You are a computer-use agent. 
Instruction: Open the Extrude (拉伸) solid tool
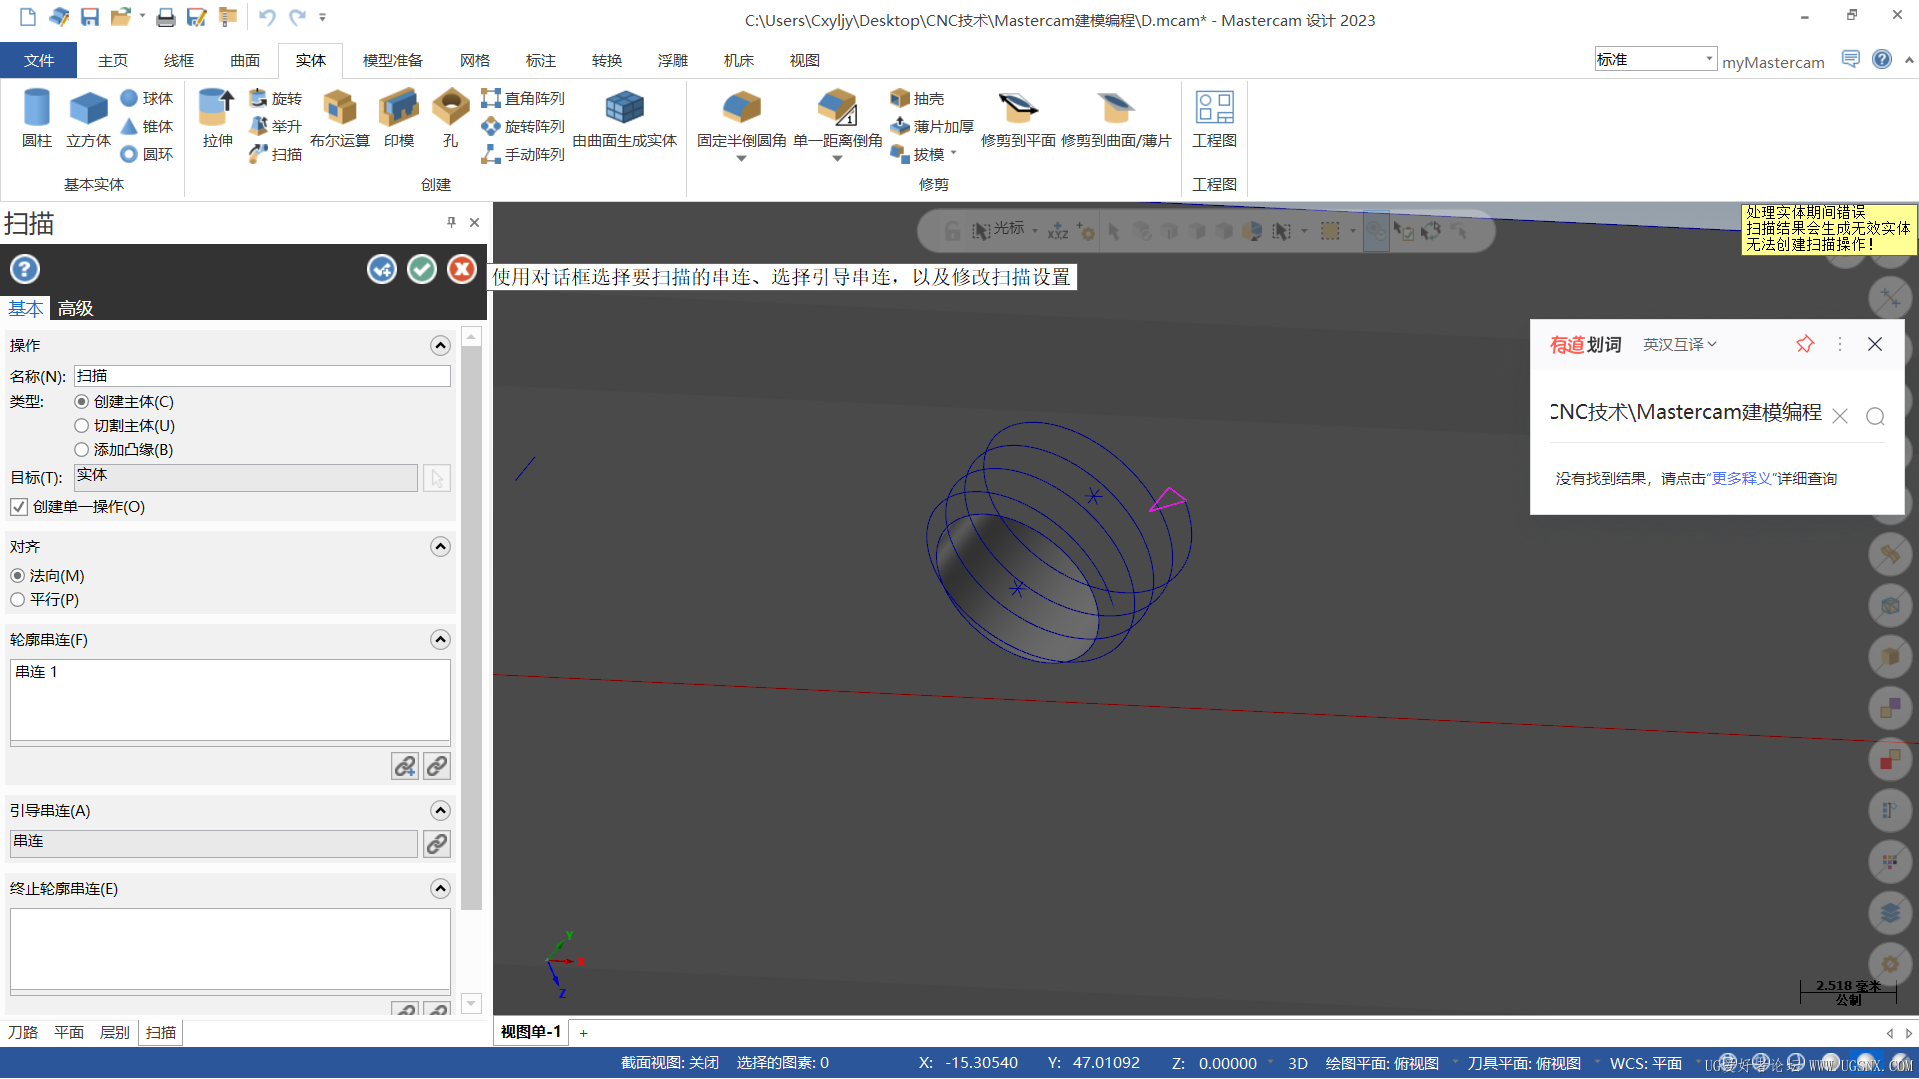(217, 118)
